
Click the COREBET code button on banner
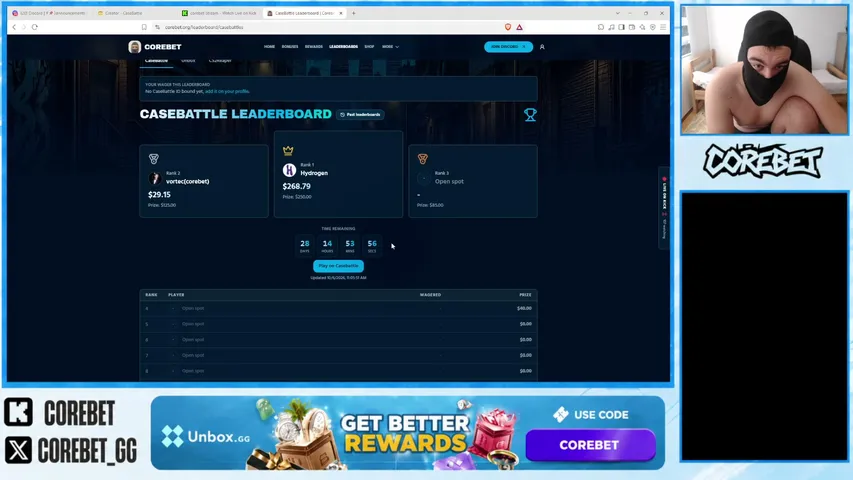click(590, 445)
